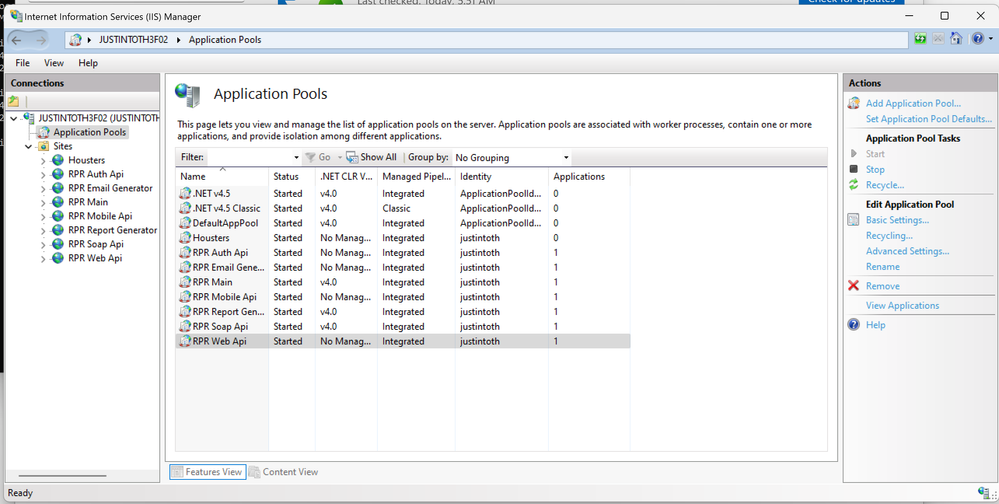Select the Housters application pool name
This screenshot has height=504, width=999.
211,238
